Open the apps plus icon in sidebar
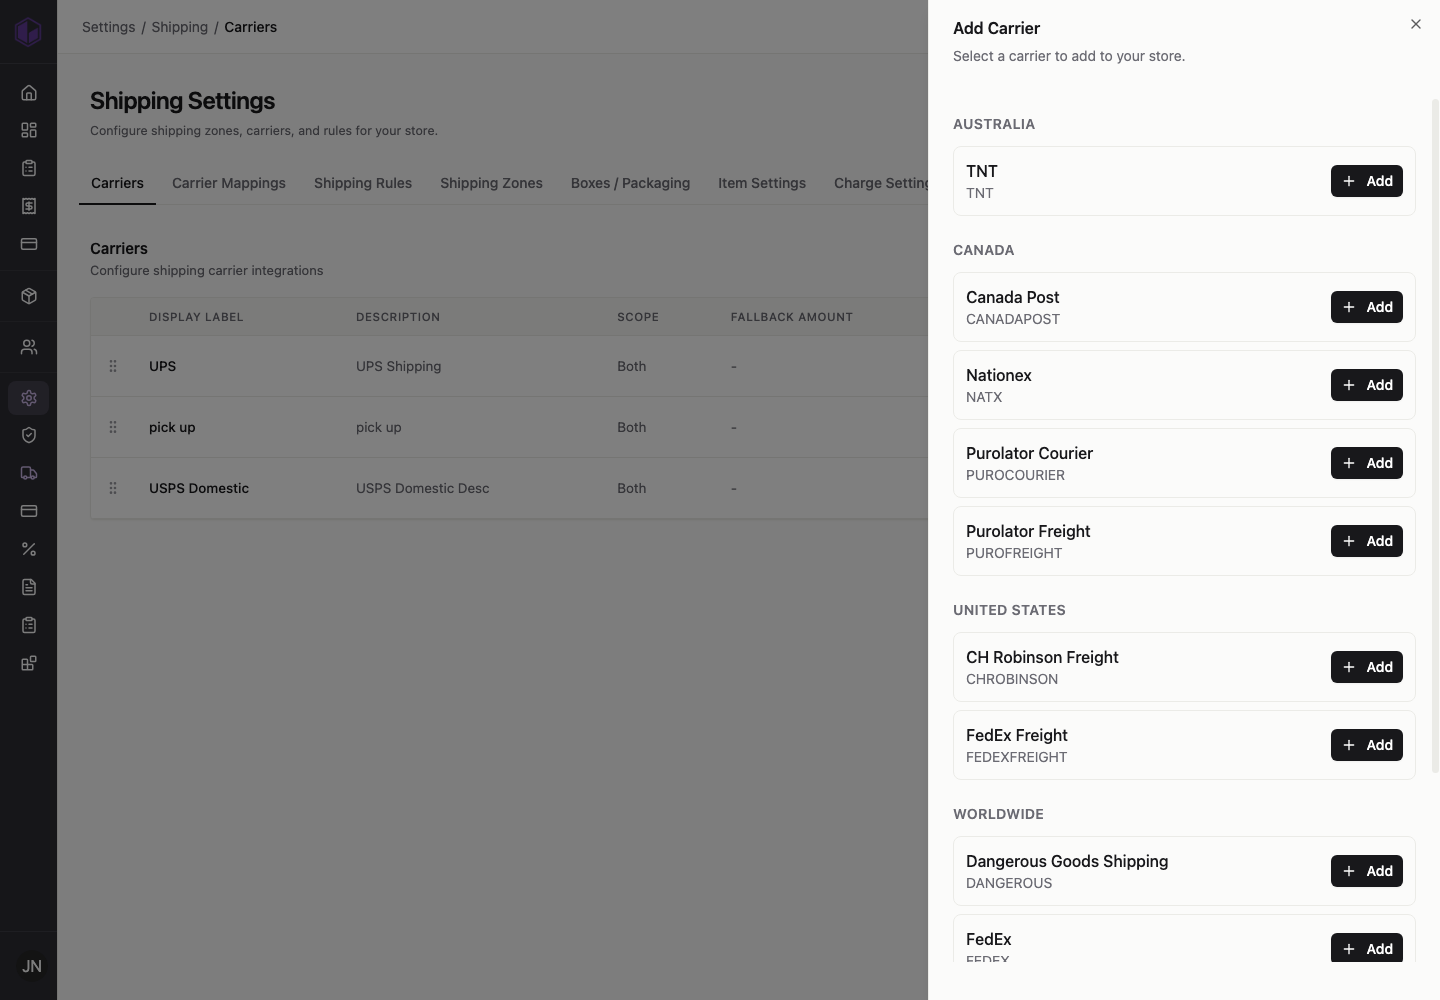Viewport: 1440px width, 1000px height. (29, 663)
